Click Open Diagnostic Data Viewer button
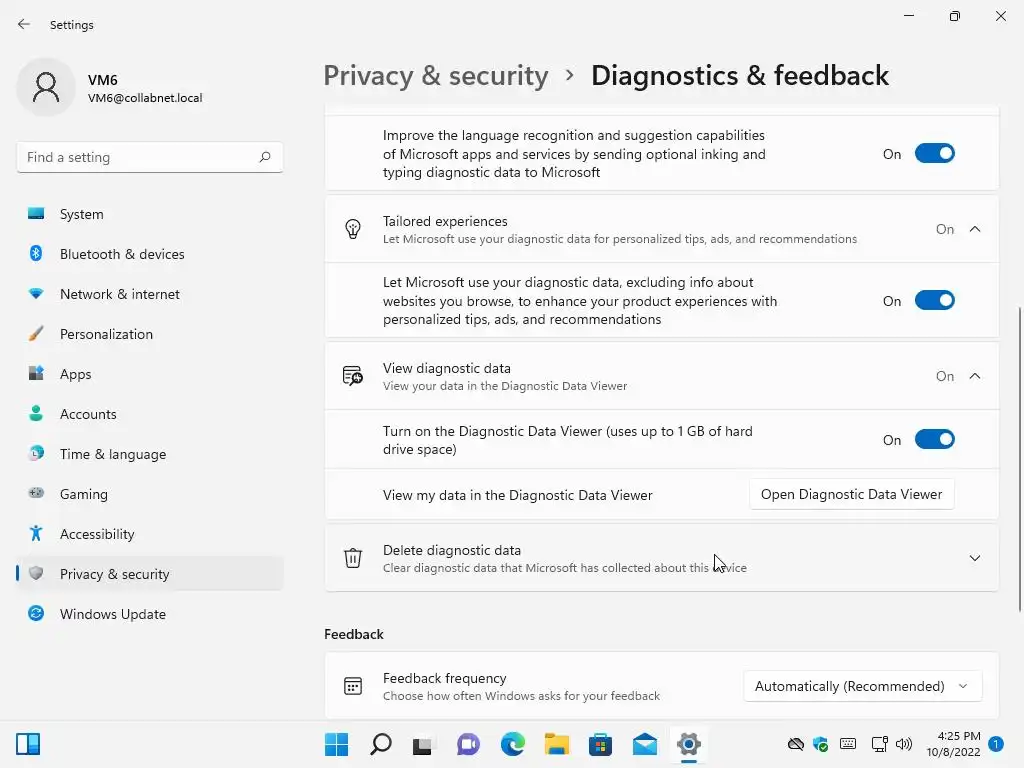The height and width of the screenshot is (768, 1024). [851, 494]
